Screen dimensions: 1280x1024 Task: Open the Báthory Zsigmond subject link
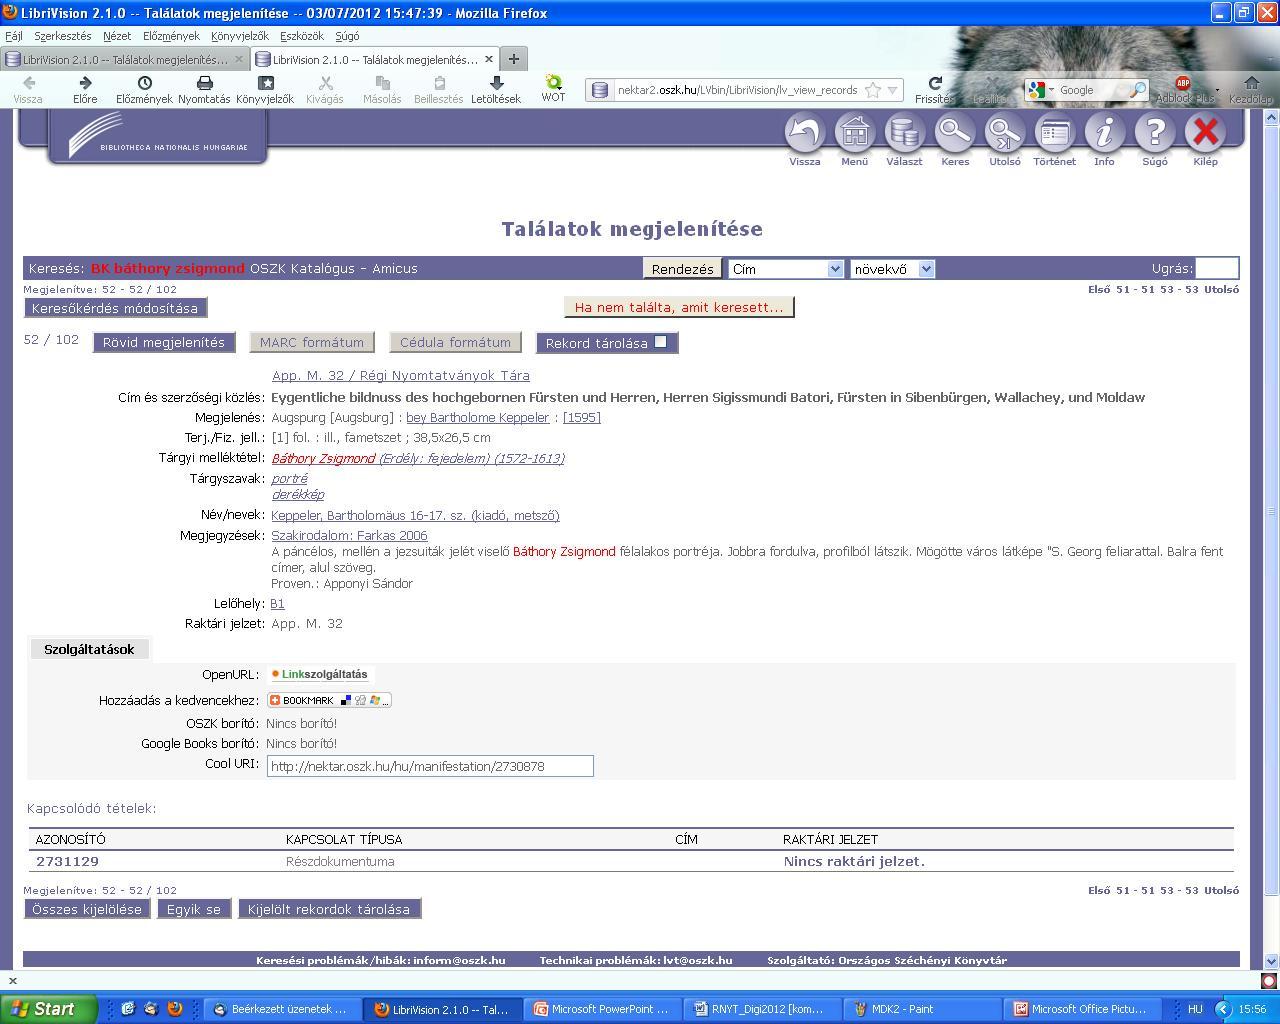[418, 458]
